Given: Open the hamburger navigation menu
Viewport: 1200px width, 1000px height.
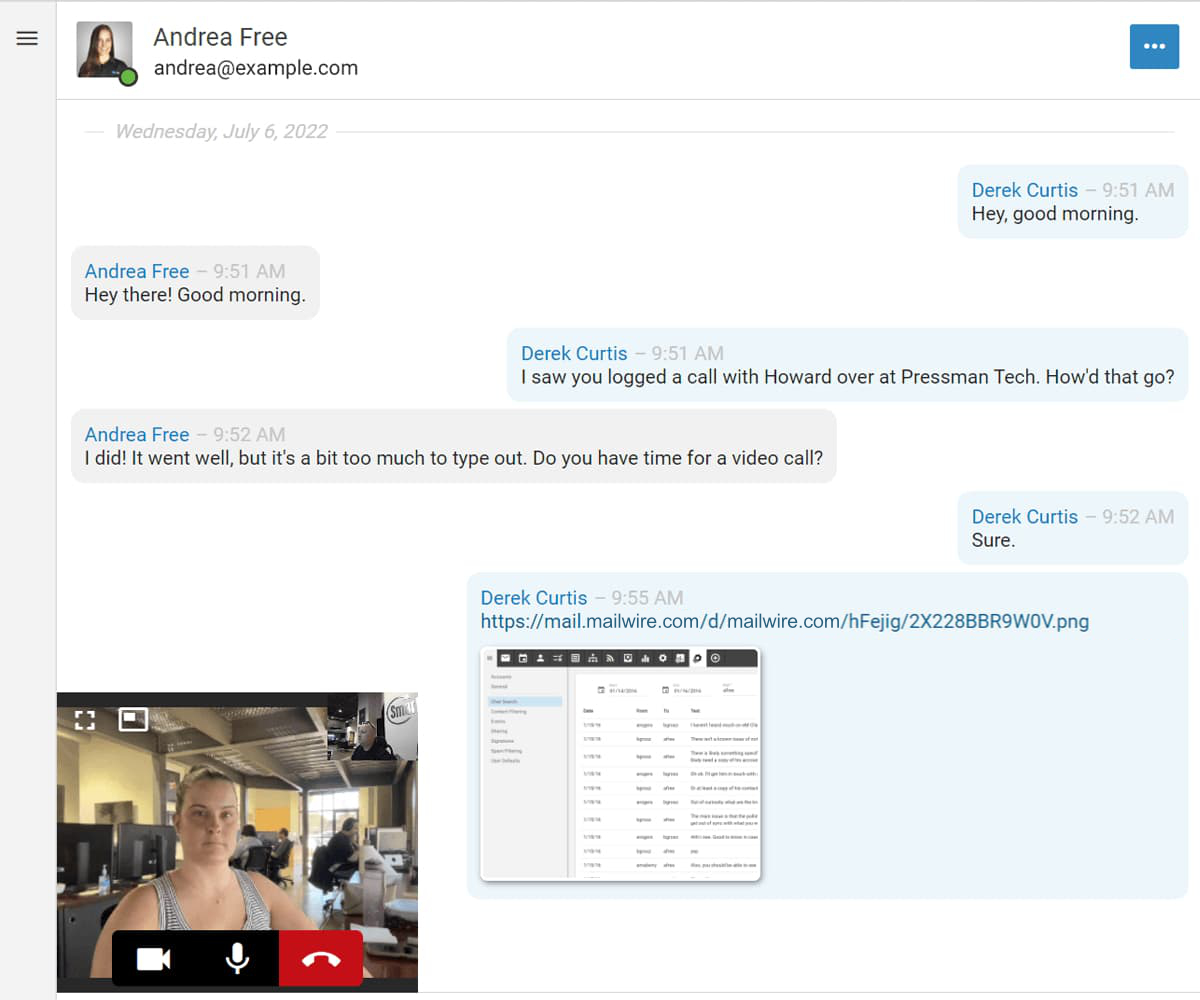Looking at the screenshot, I should [26, 38].
